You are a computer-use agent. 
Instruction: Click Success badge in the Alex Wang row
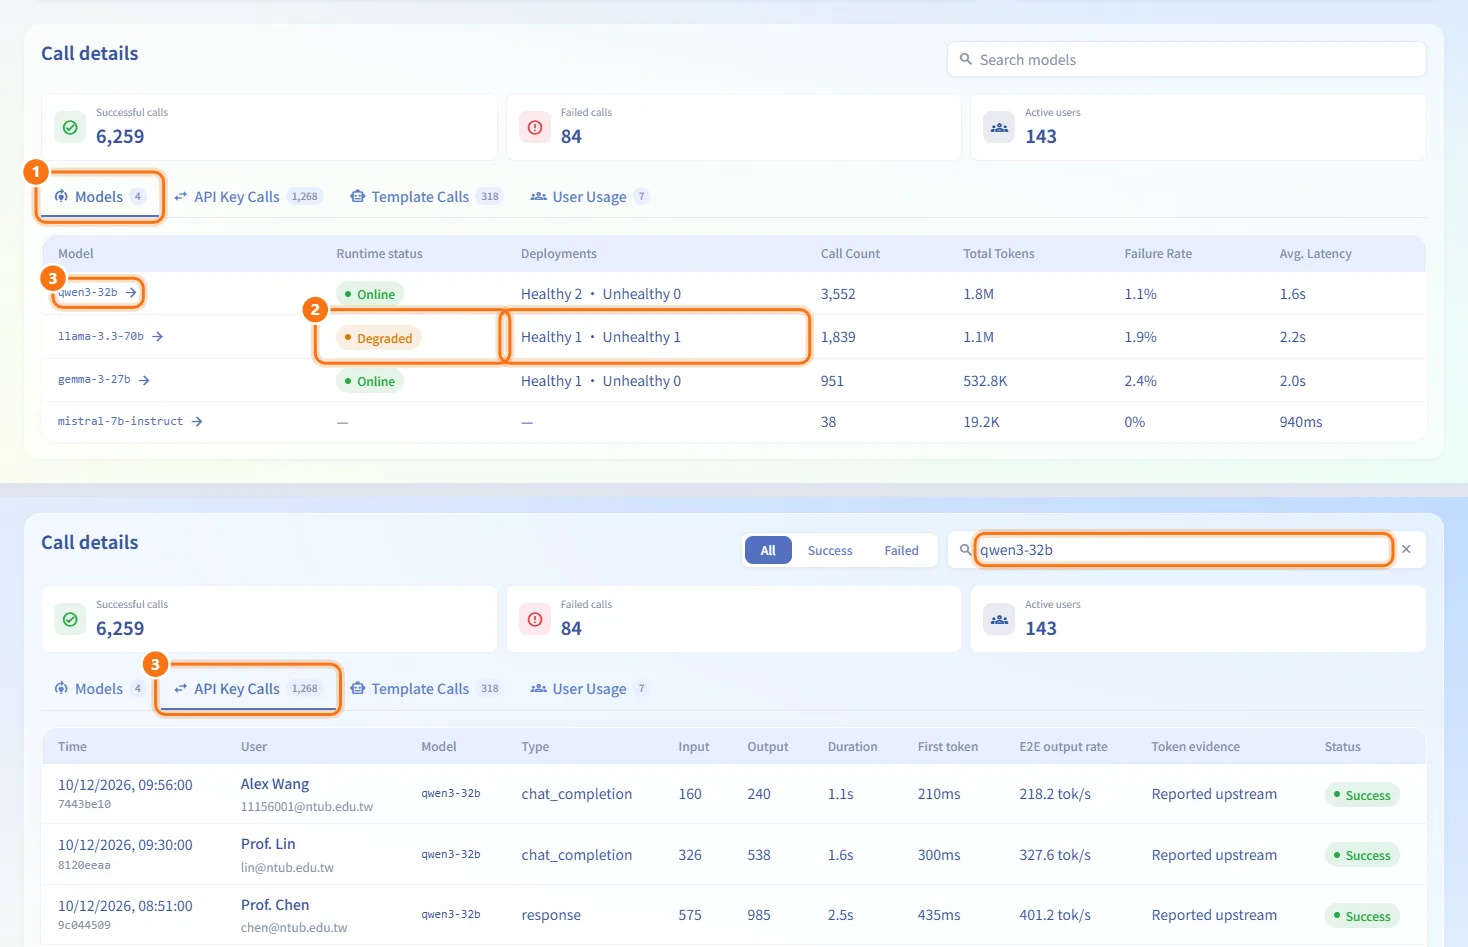click(x=1362, y=795)
